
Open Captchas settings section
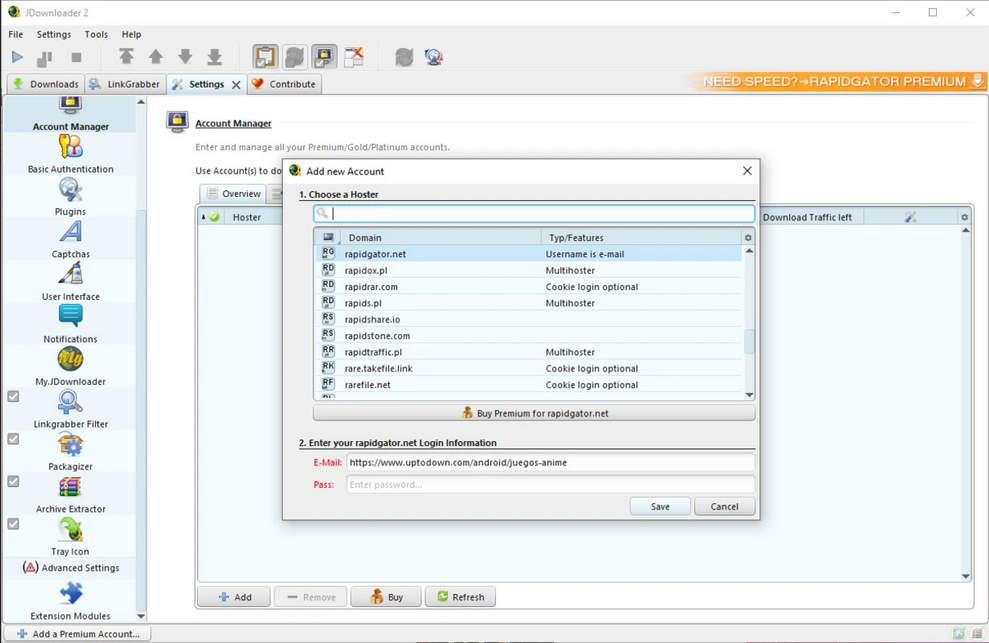click(x=70, y=239)
